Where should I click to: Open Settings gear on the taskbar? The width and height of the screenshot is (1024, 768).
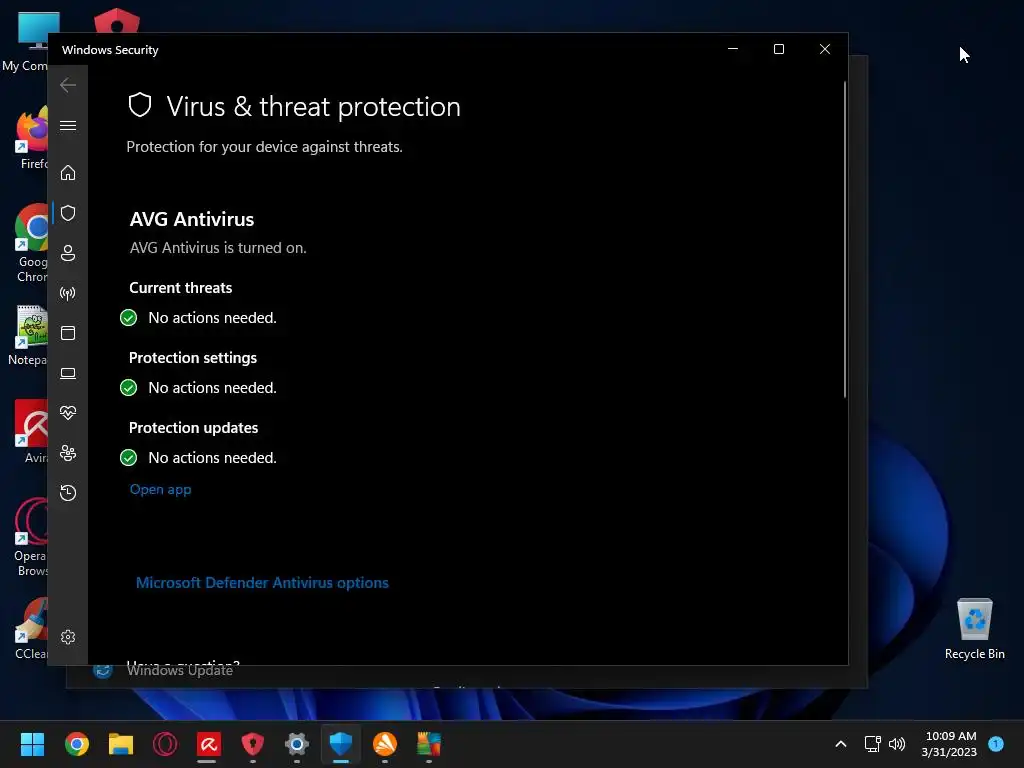[296, 744]
